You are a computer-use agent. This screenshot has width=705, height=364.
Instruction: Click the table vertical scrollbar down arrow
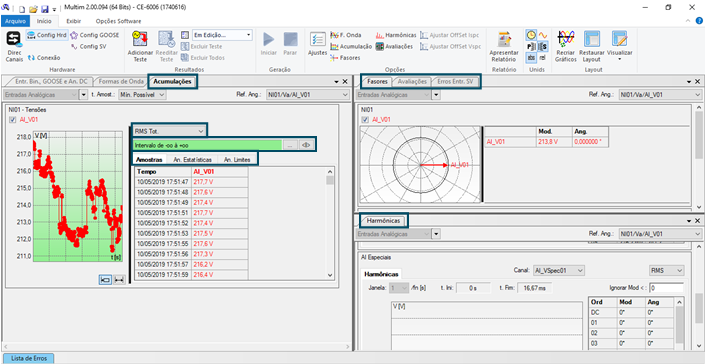coord(330,275)
